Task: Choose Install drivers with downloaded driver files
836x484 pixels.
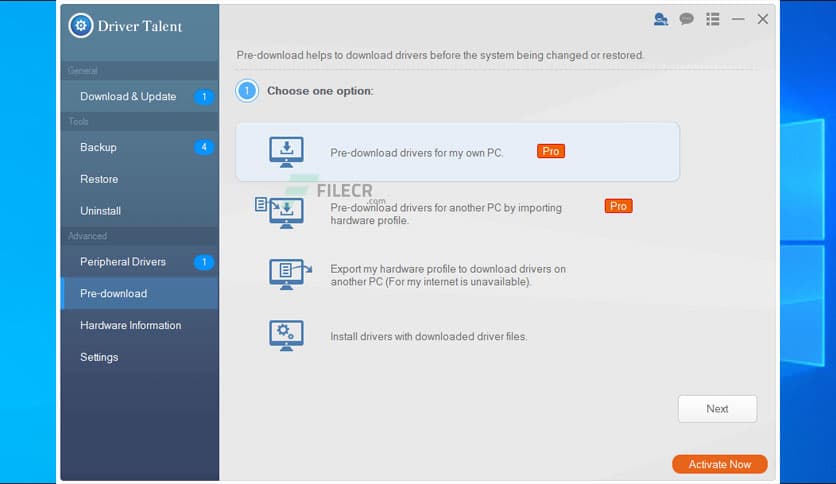Action: coord(428,336)
